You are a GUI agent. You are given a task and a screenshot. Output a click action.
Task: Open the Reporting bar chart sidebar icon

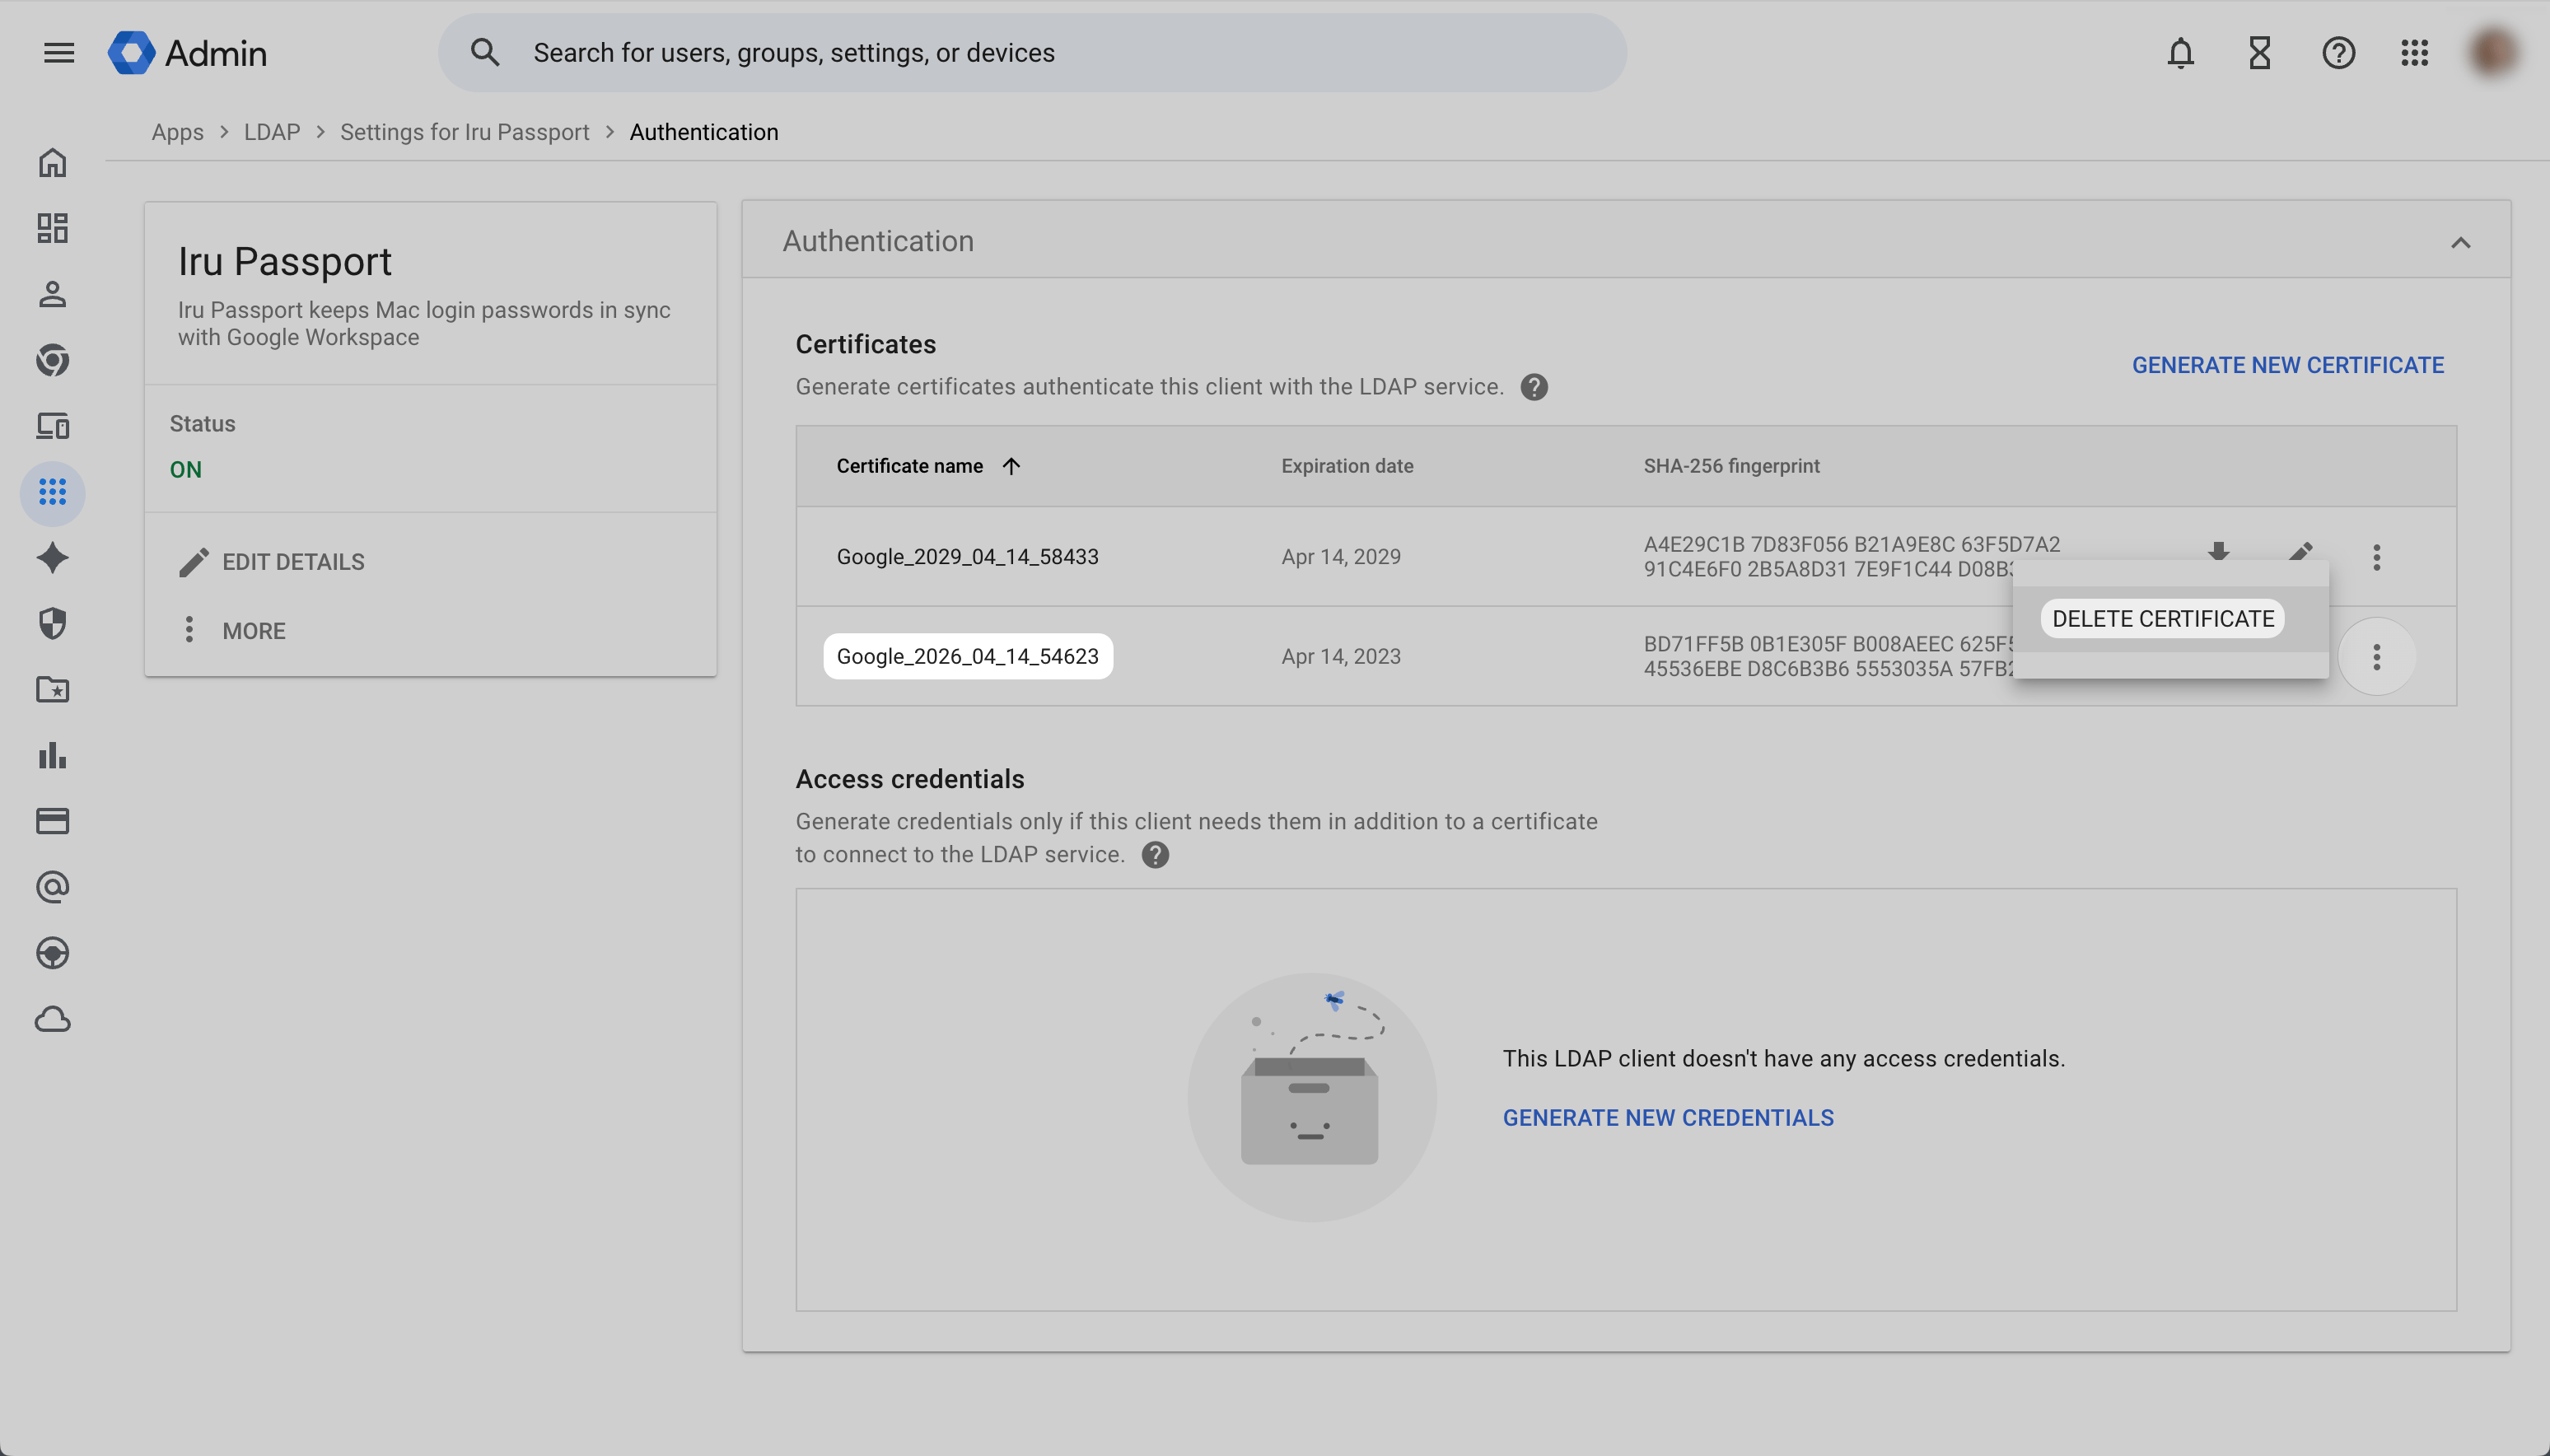pyautogui.click(x=53, y=756)
